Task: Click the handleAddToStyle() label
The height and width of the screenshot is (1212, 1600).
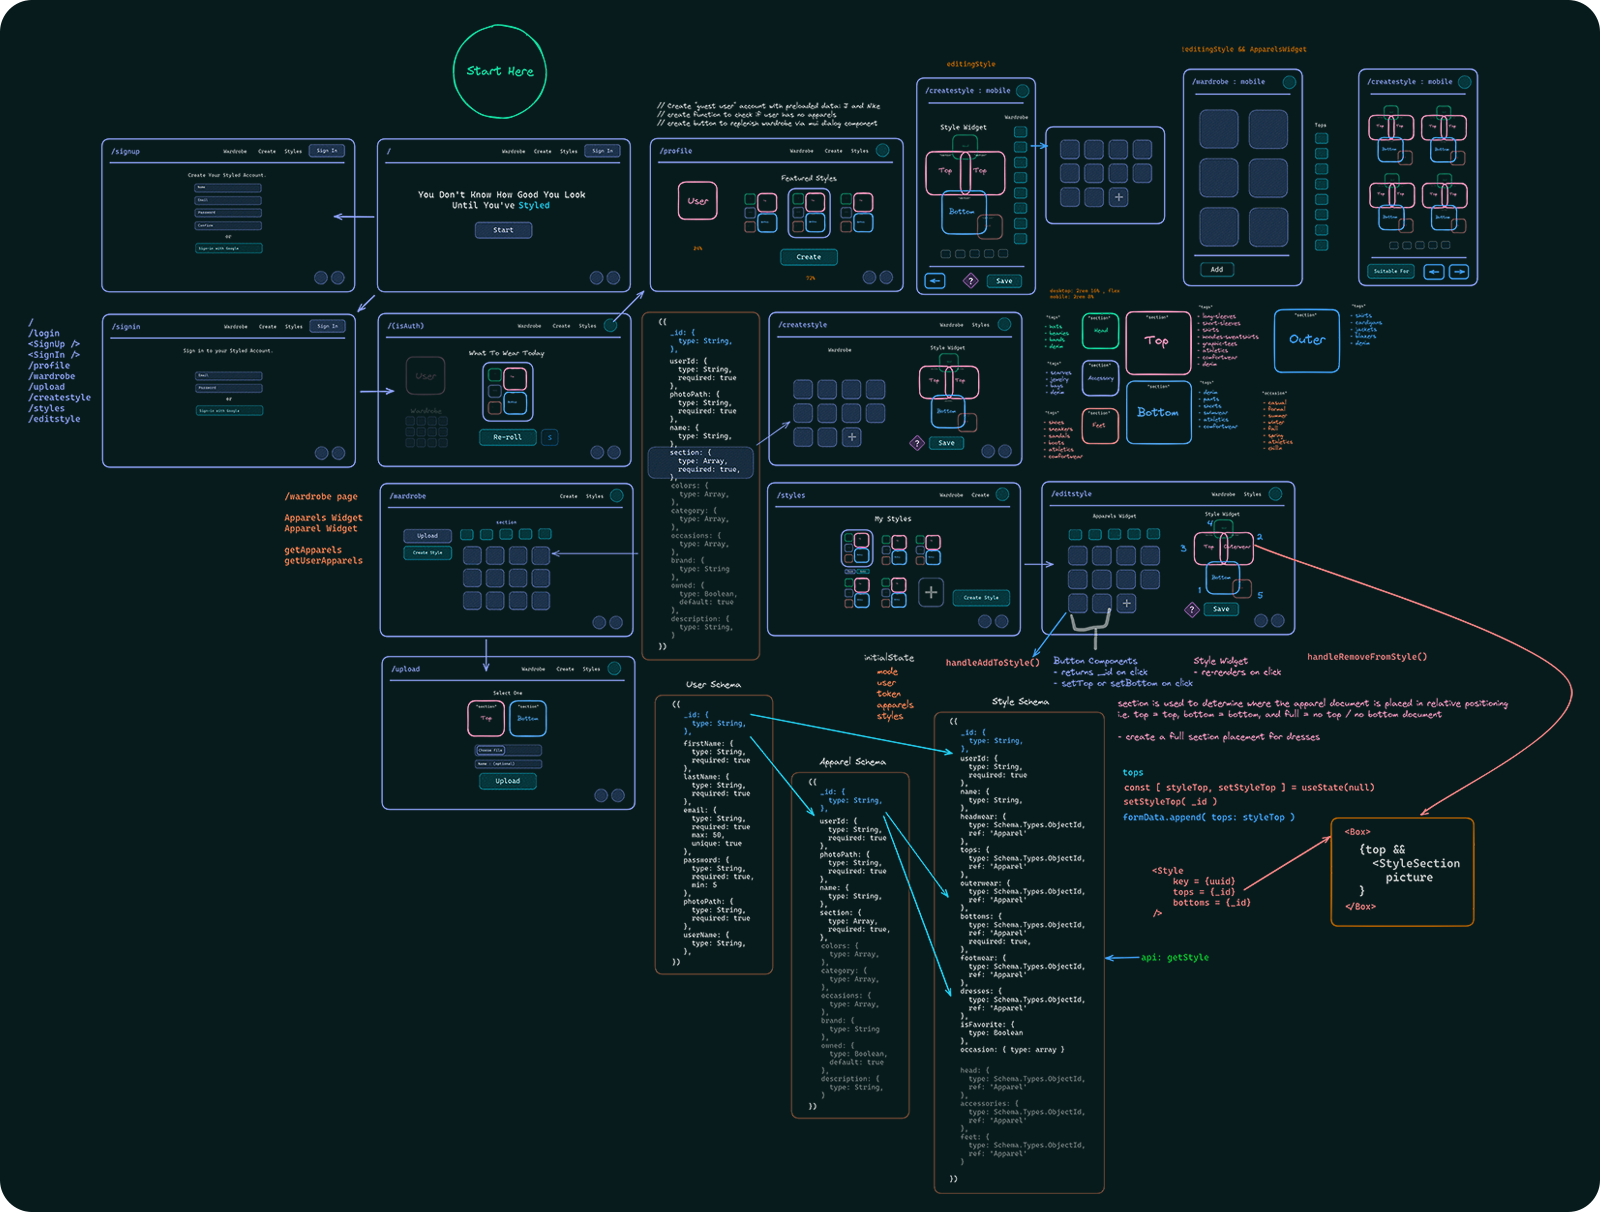Action: click(992, 662)
